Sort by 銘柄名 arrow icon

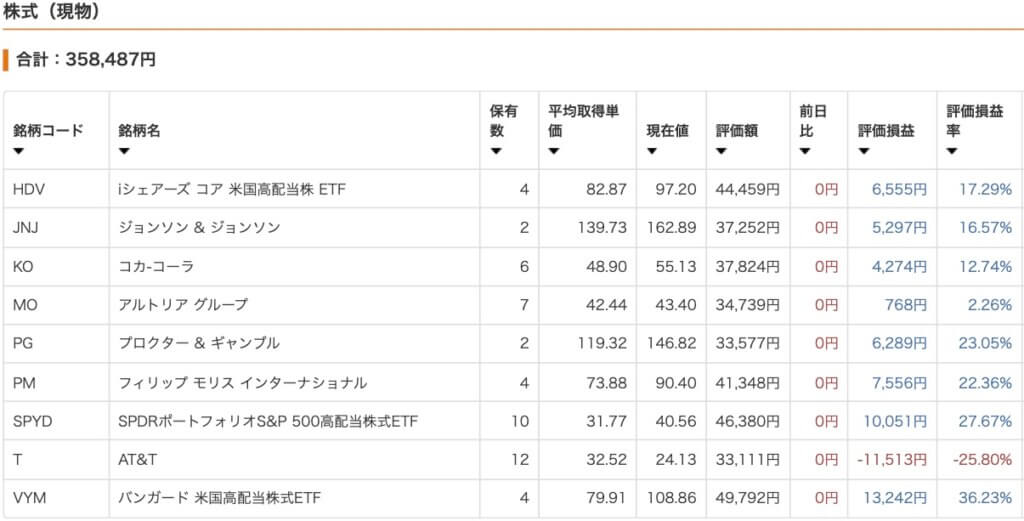(x=124, y=151)
